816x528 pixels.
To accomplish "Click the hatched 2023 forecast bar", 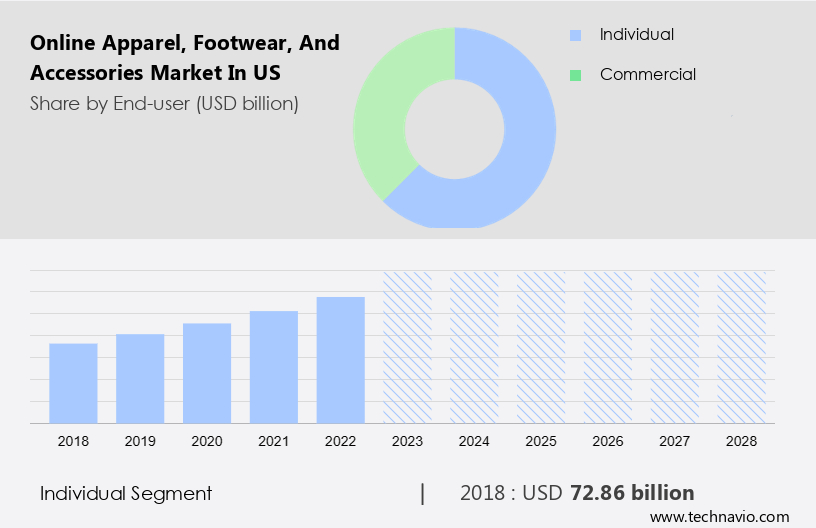I will (x=408, y=347).
